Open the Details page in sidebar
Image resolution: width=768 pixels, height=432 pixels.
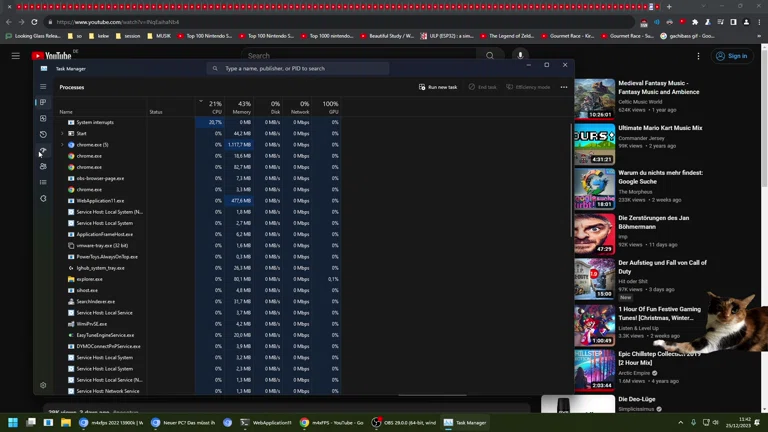coord(43,182)
